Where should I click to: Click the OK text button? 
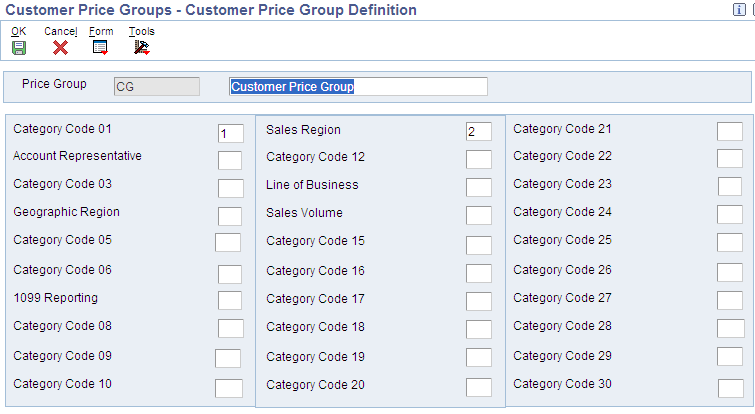(19, 31)
